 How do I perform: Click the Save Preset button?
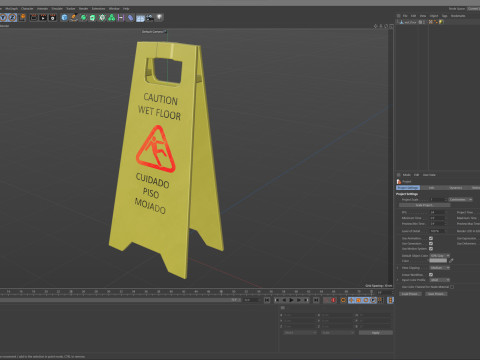pyautogui.click(x=436, y=294)
